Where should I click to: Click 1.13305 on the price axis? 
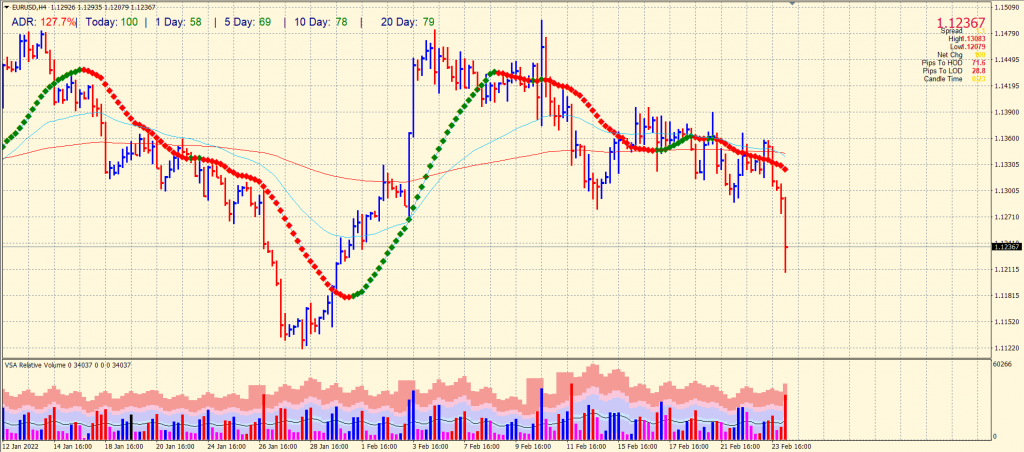(x=1006, y=165)
